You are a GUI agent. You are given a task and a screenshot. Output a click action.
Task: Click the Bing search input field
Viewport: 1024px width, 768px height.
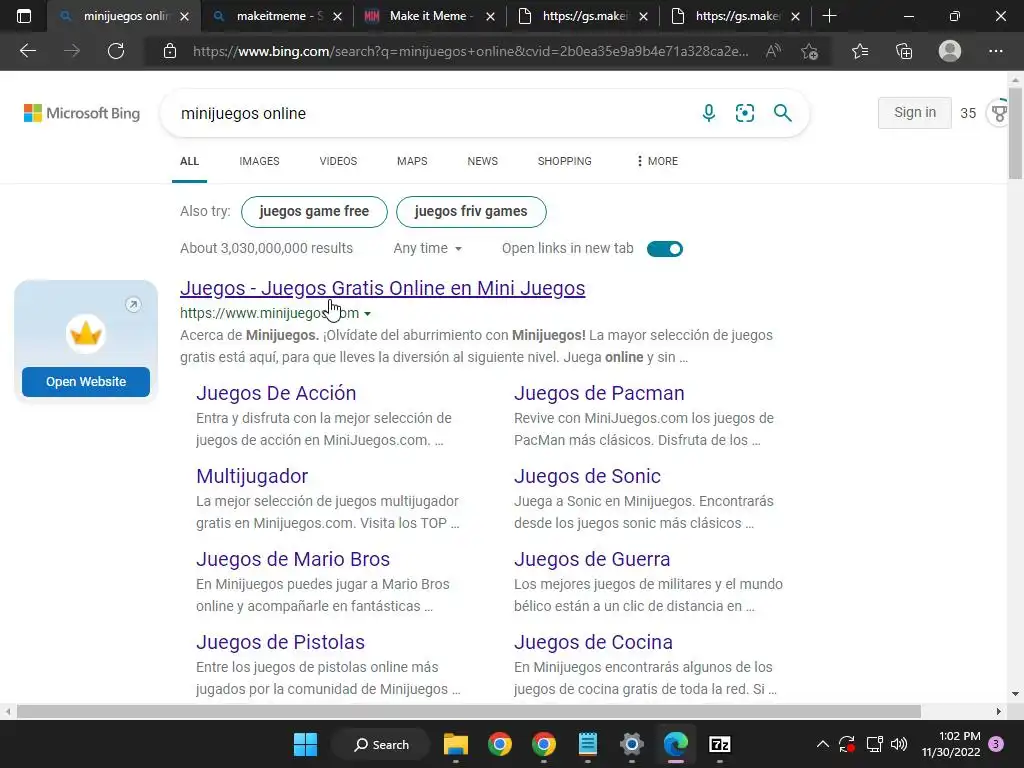(x=431, y=113)
